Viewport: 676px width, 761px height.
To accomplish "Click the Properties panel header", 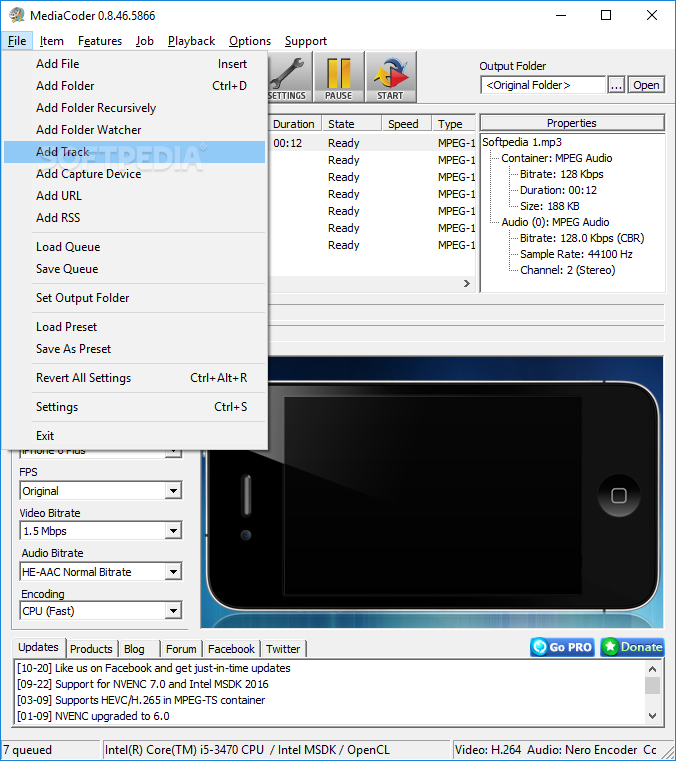I will (x=572, y=123).
